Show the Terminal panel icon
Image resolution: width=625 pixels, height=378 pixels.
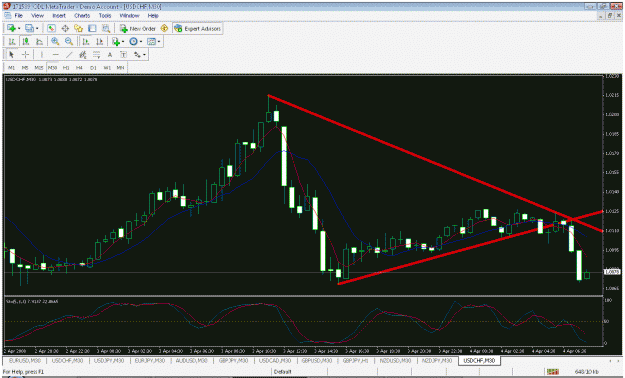92,28
